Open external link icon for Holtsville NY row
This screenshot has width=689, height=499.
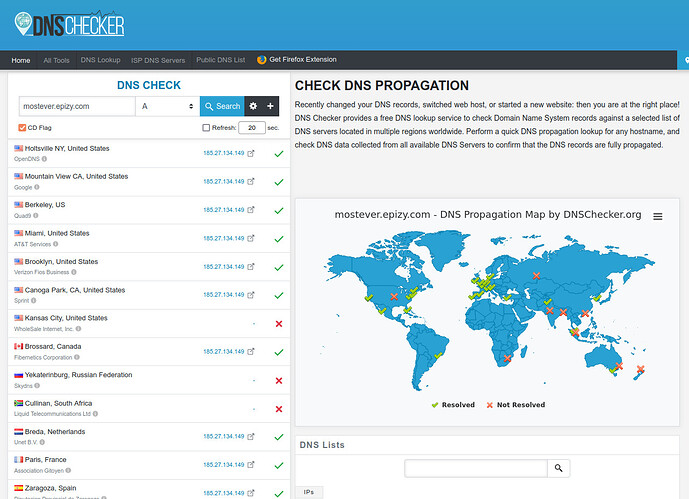click(x=250, y=153)
